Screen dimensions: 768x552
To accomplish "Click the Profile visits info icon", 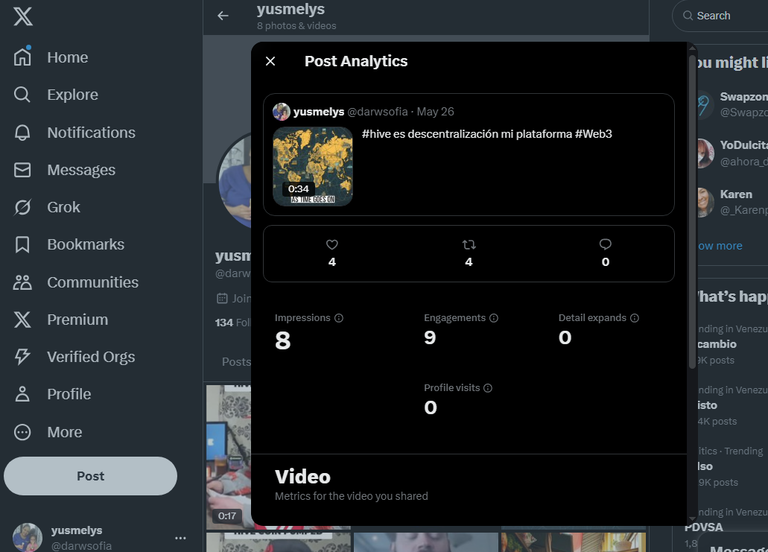I will pos(488,388).
